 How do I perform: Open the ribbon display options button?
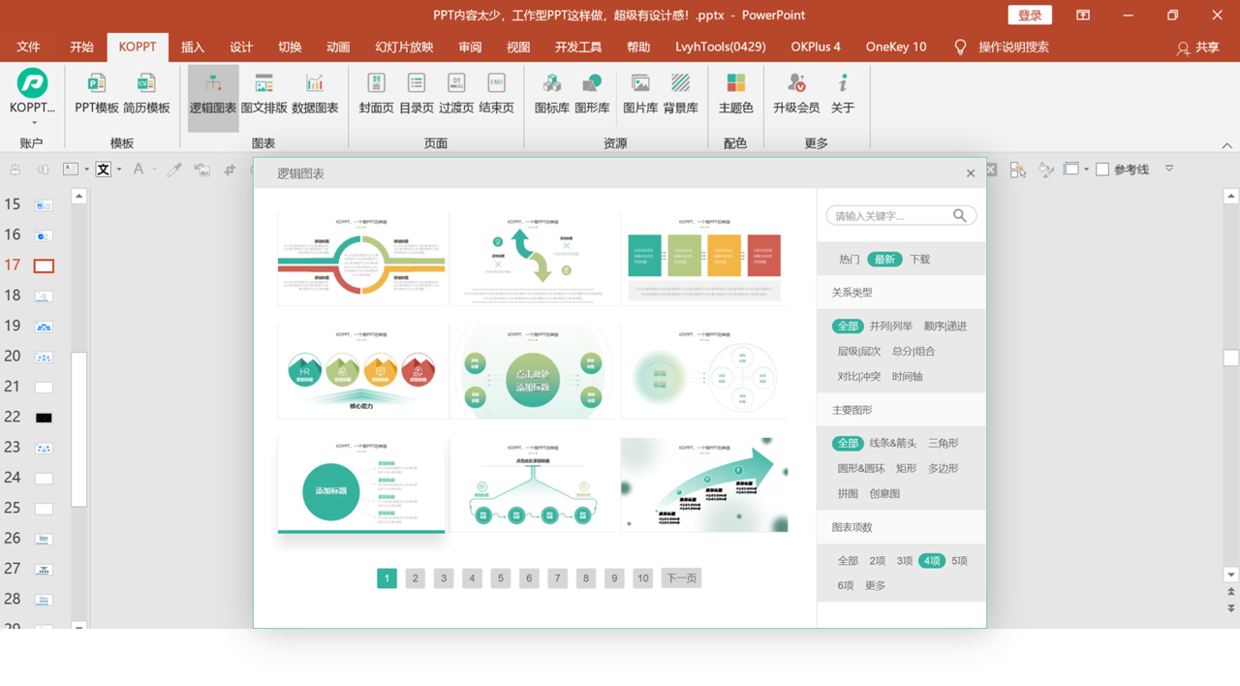1083,15
